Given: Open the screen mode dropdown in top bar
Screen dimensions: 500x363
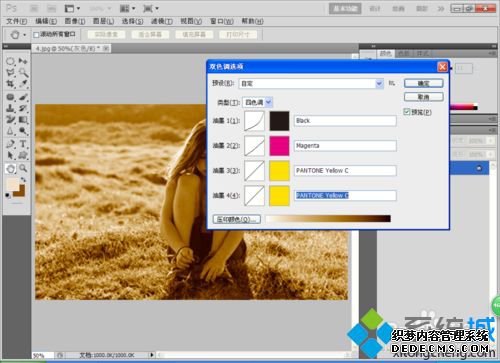Looking at the screenshot, I should tap(151, 8).
